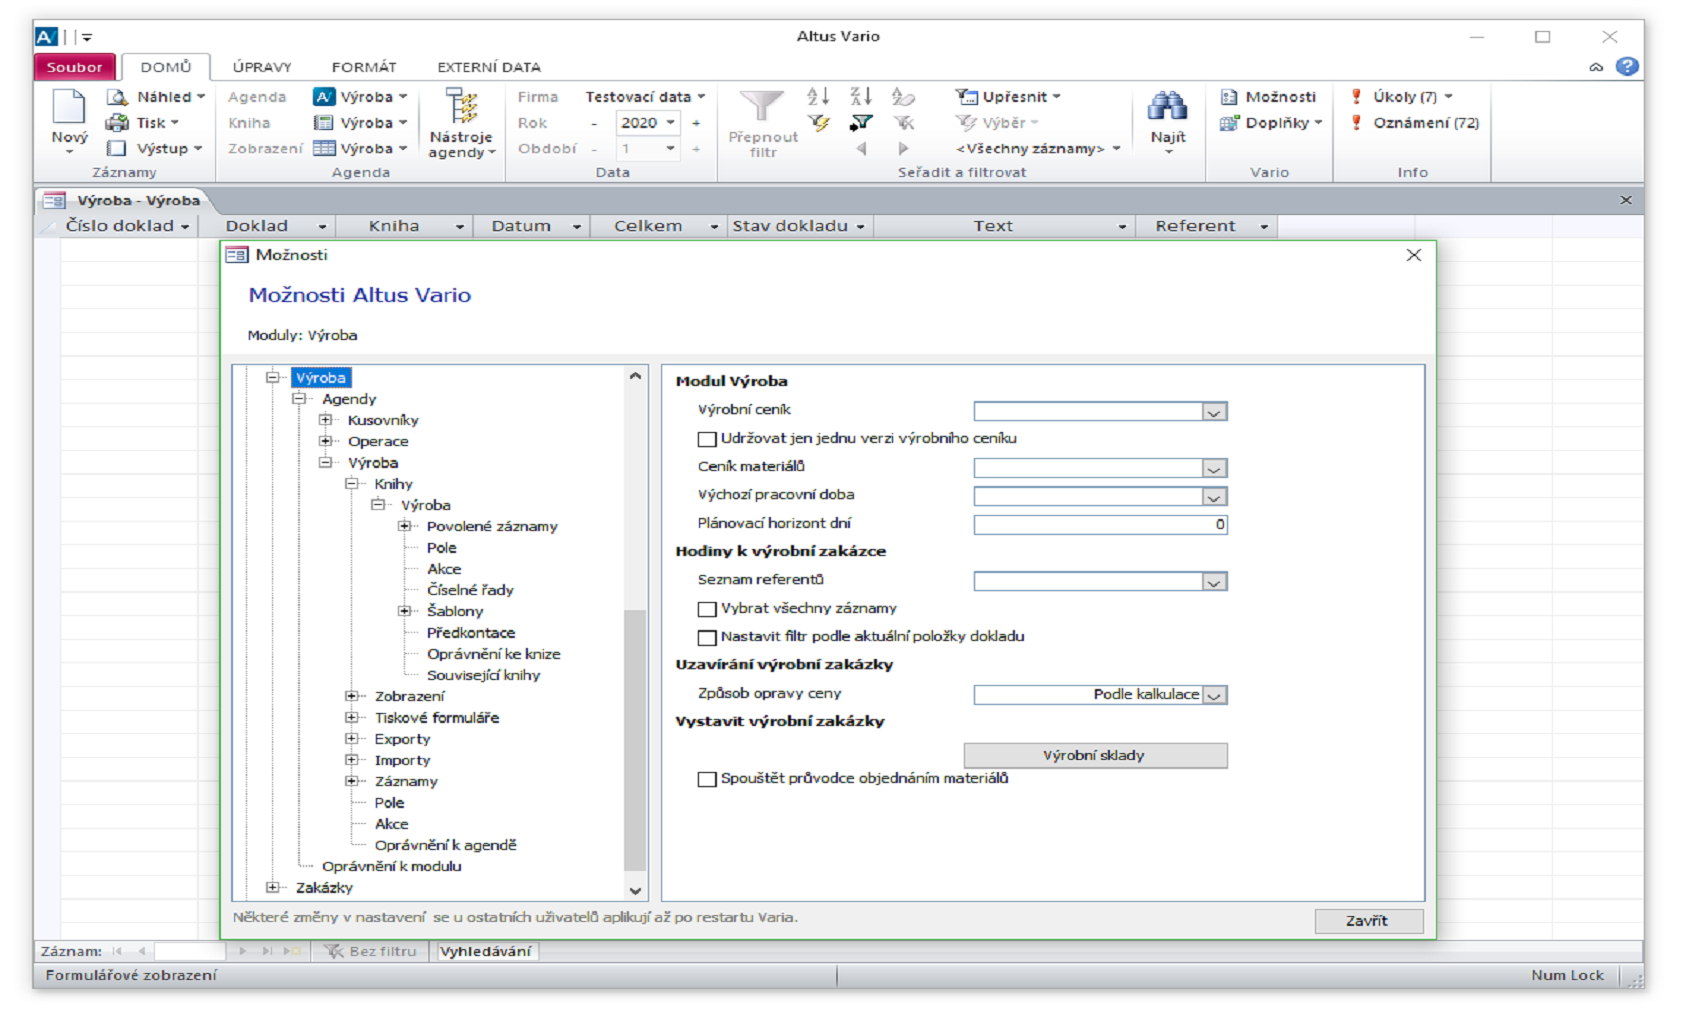The height and width of the screenshot is (1020, 1689).
Task: Click the Kniha Výroba book icon
Action: (x=324, y=123)
